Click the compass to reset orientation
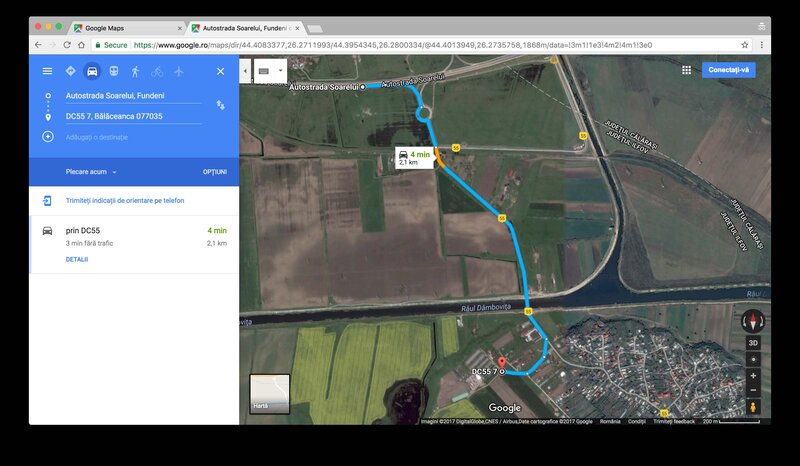 pos(753,321)
